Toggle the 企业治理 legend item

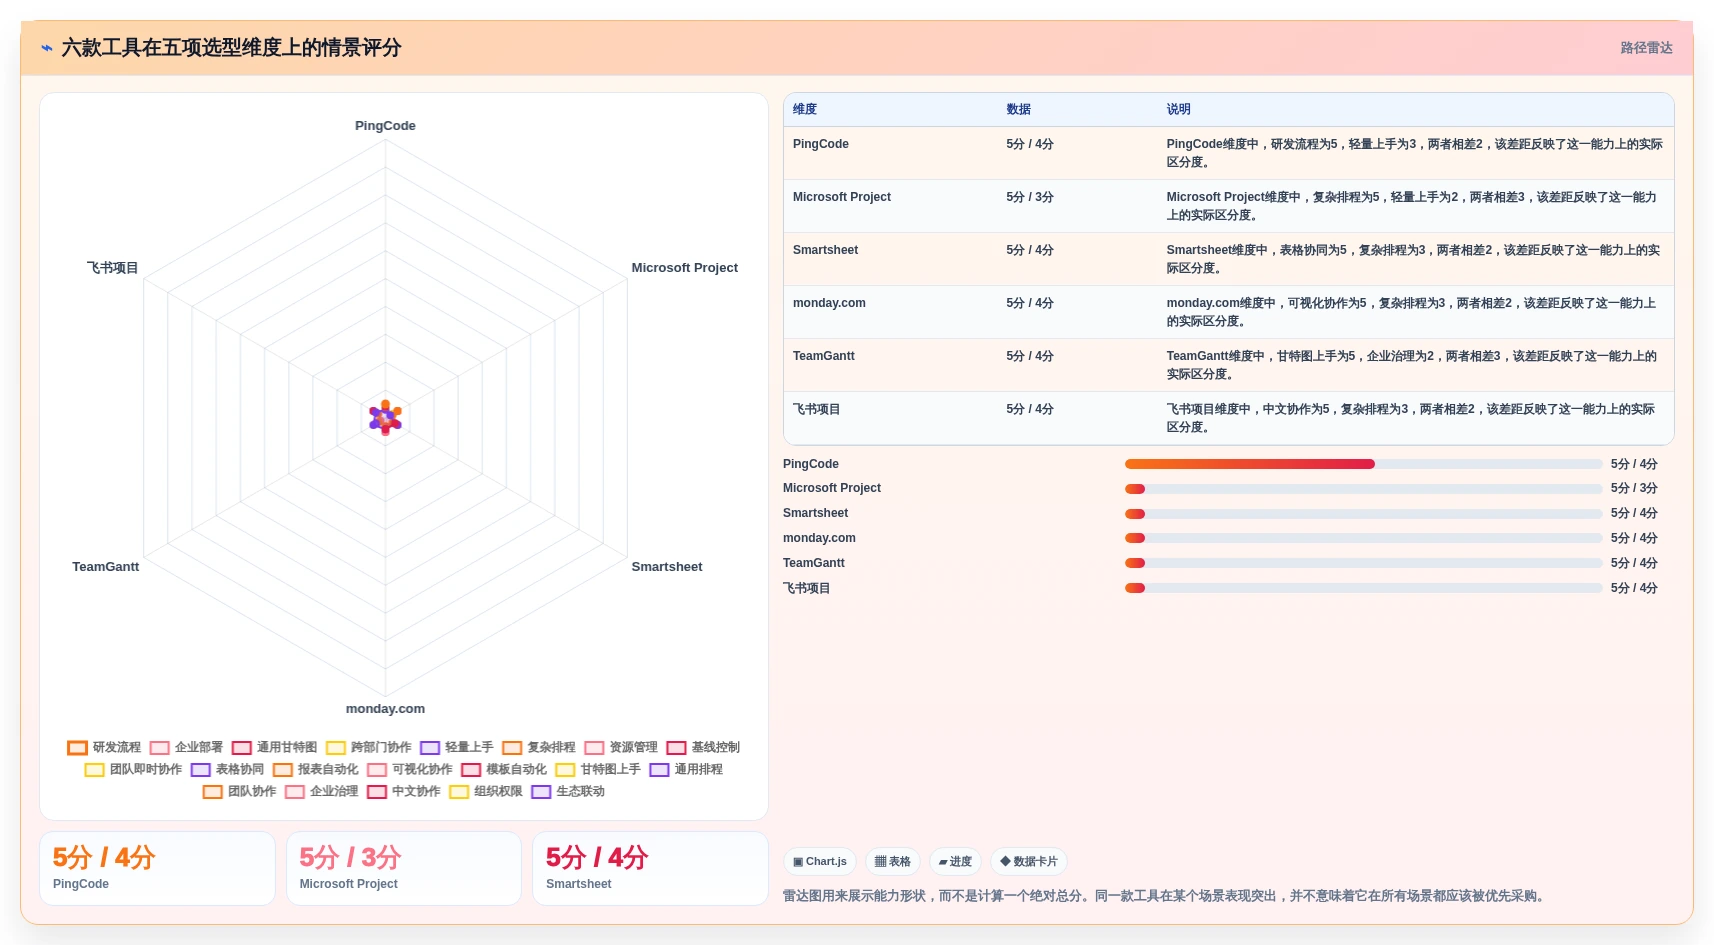(x=321, y=791)
